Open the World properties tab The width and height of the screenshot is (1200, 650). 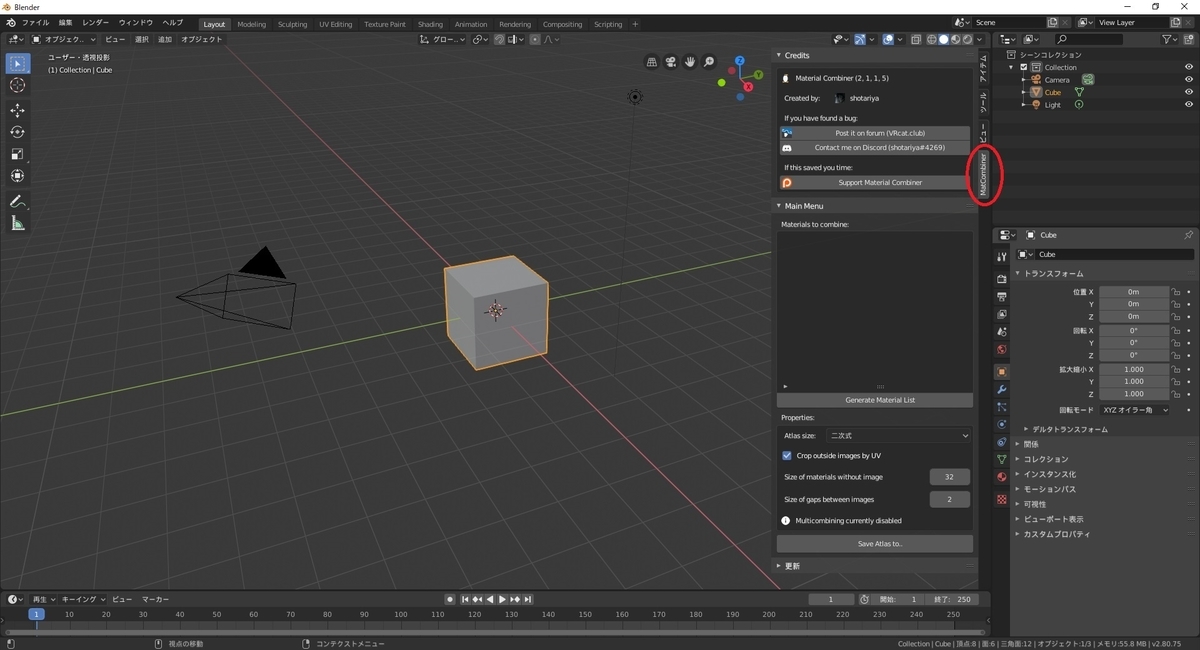1002,350
